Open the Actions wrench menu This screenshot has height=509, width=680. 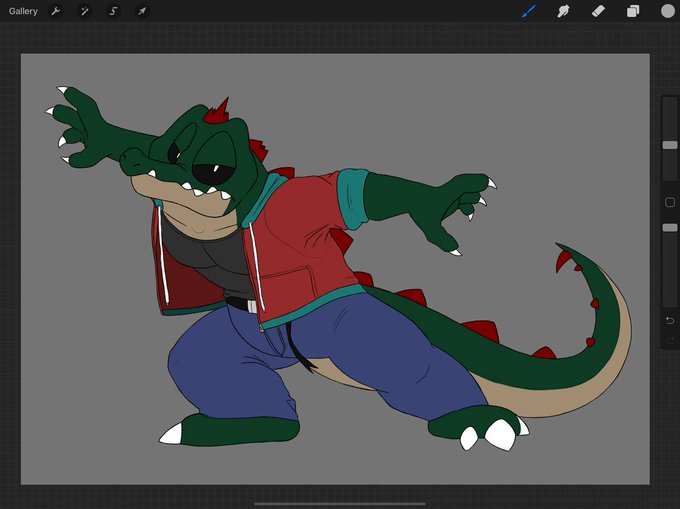tap(56, 11)
